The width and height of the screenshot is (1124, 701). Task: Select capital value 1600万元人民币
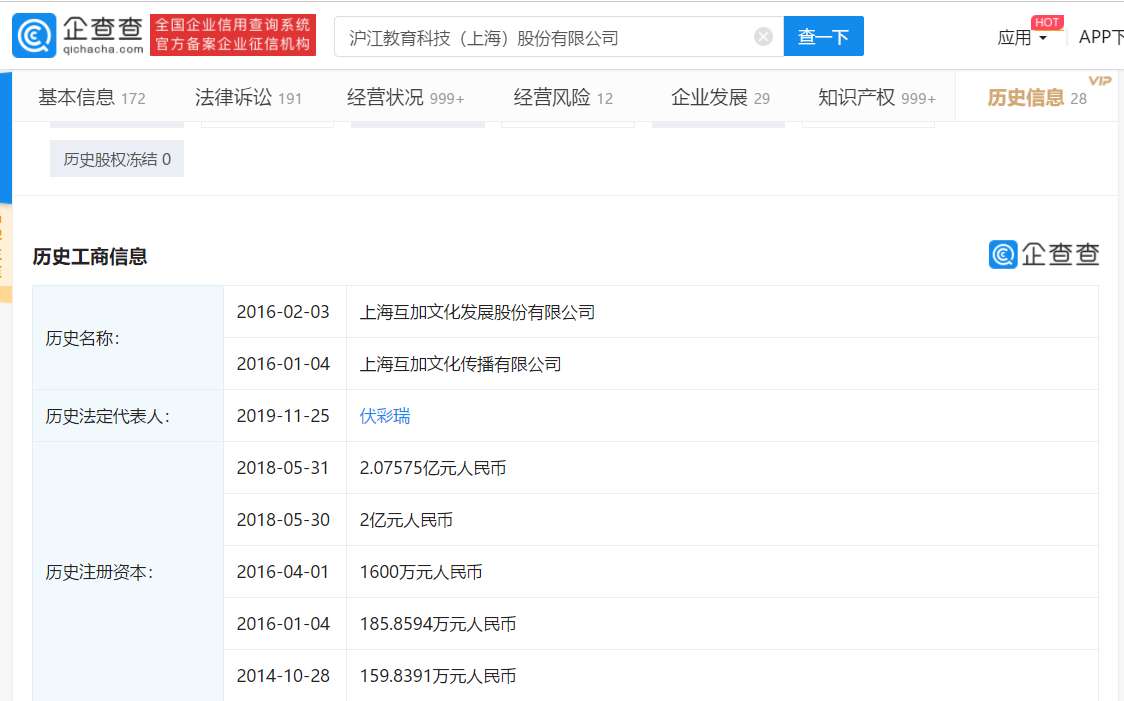[421, 572]
